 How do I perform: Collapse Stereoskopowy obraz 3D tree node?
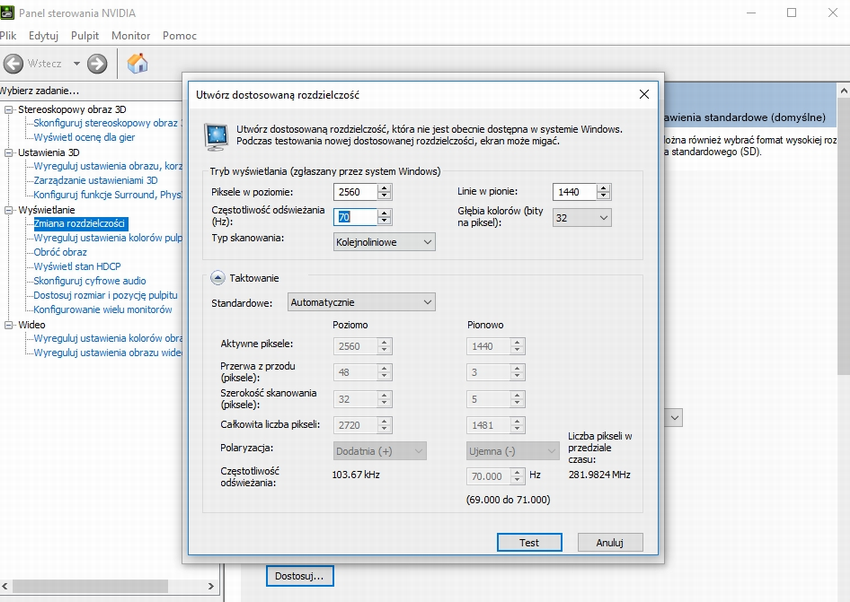point(9,109)
